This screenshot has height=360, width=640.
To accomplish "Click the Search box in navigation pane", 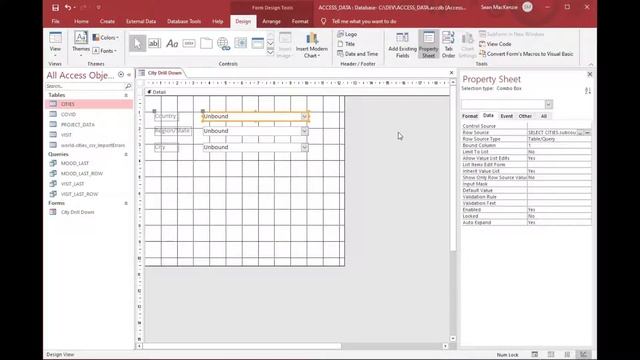I will tap(84, 86).
